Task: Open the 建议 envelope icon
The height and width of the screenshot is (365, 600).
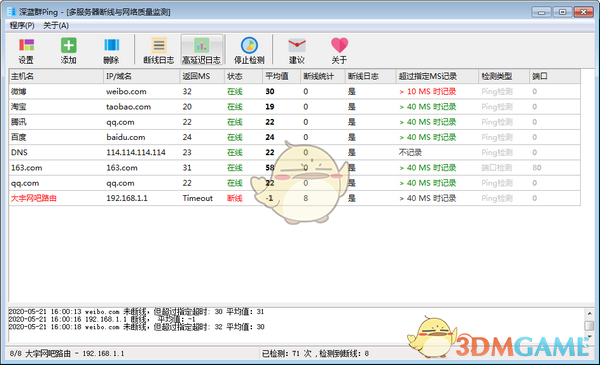Action: coord(297,45)
